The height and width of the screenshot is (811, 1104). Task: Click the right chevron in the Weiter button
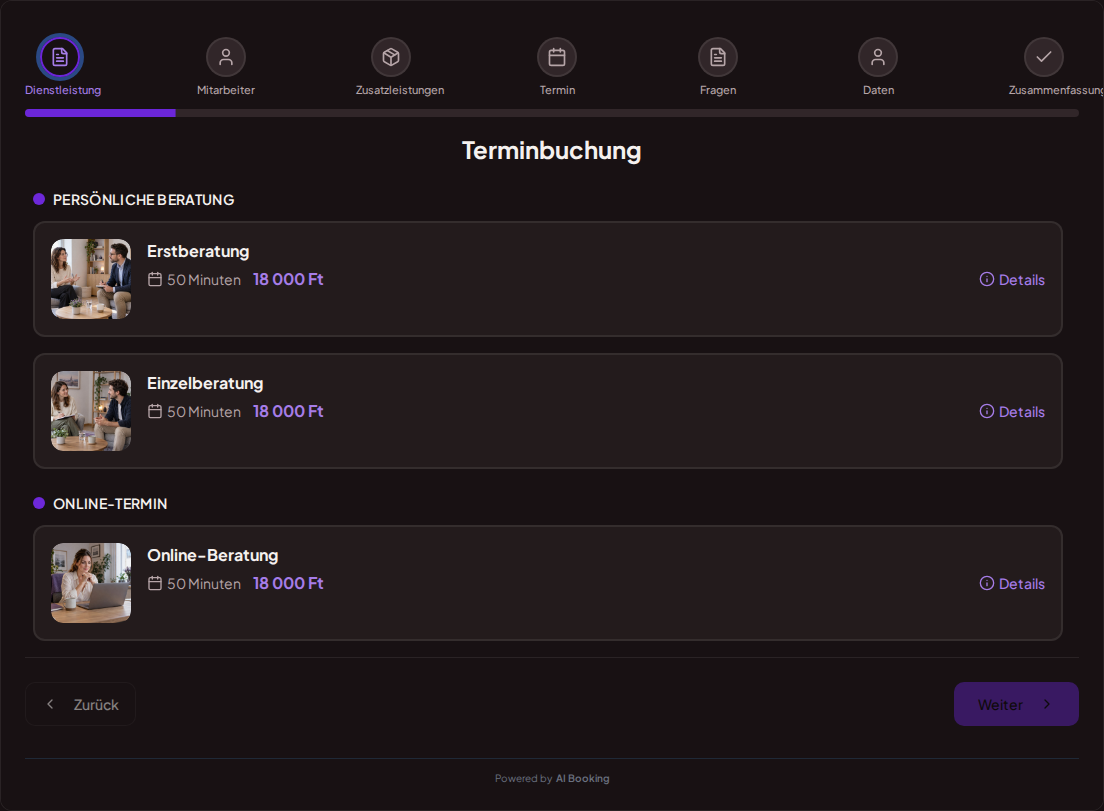tap(1047, 704)
